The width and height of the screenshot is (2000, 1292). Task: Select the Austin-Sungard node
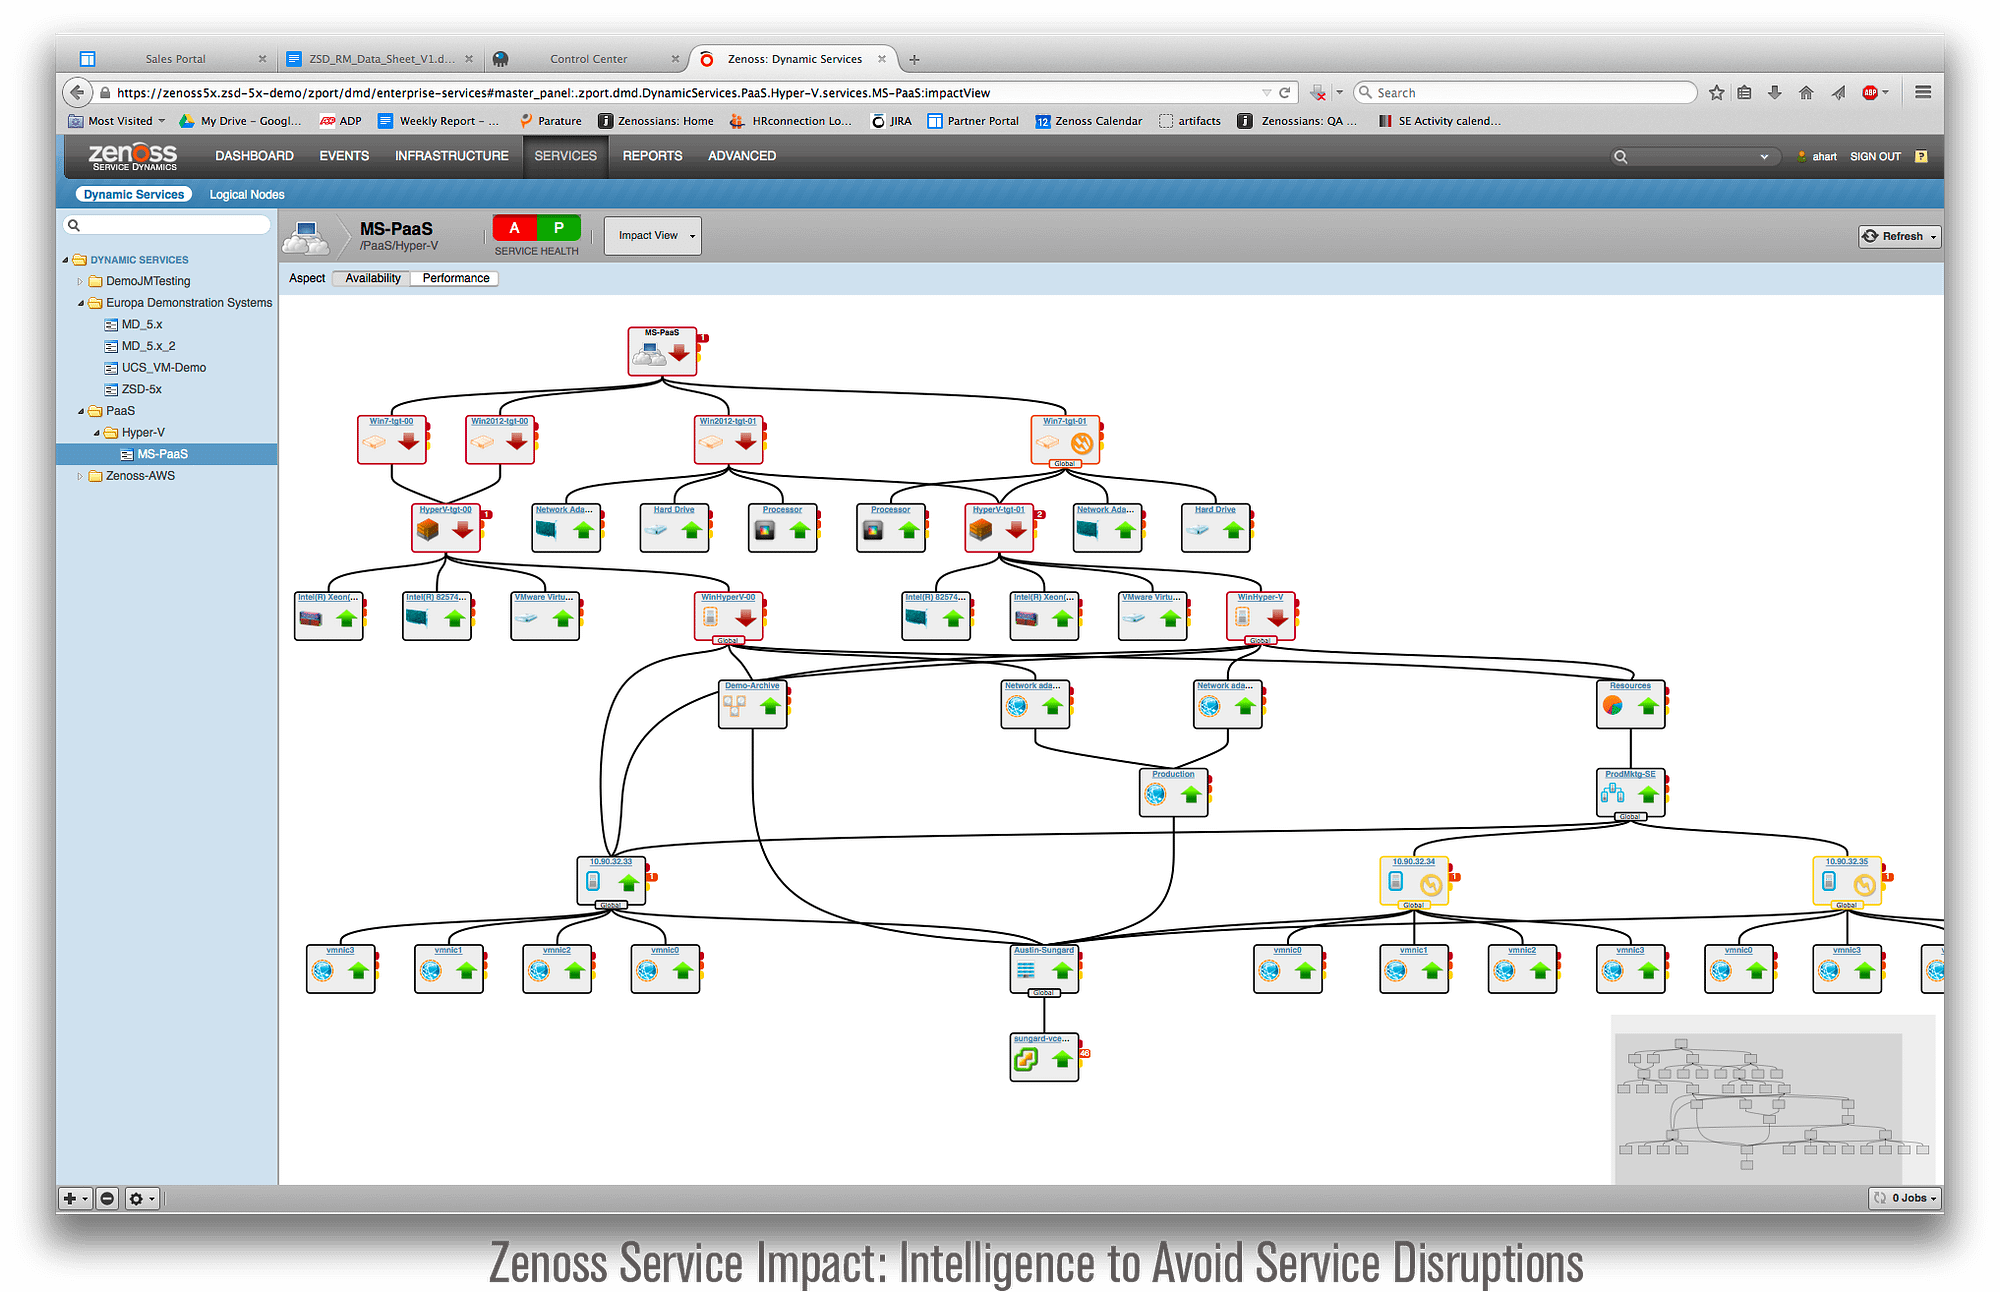(x=1044, y=969)
